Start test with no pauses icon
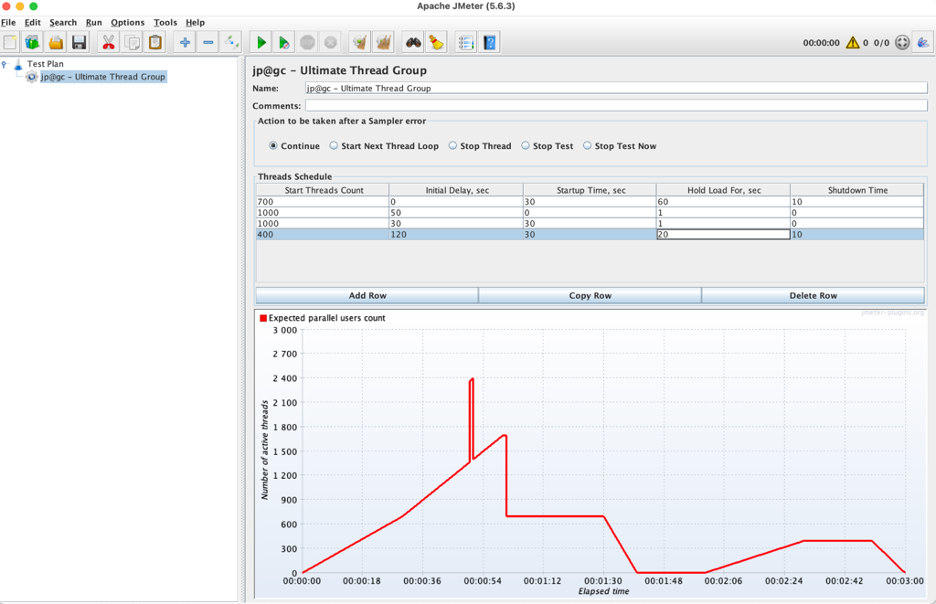Viewport: 936px width, 604px height. (x=284, y=42)
